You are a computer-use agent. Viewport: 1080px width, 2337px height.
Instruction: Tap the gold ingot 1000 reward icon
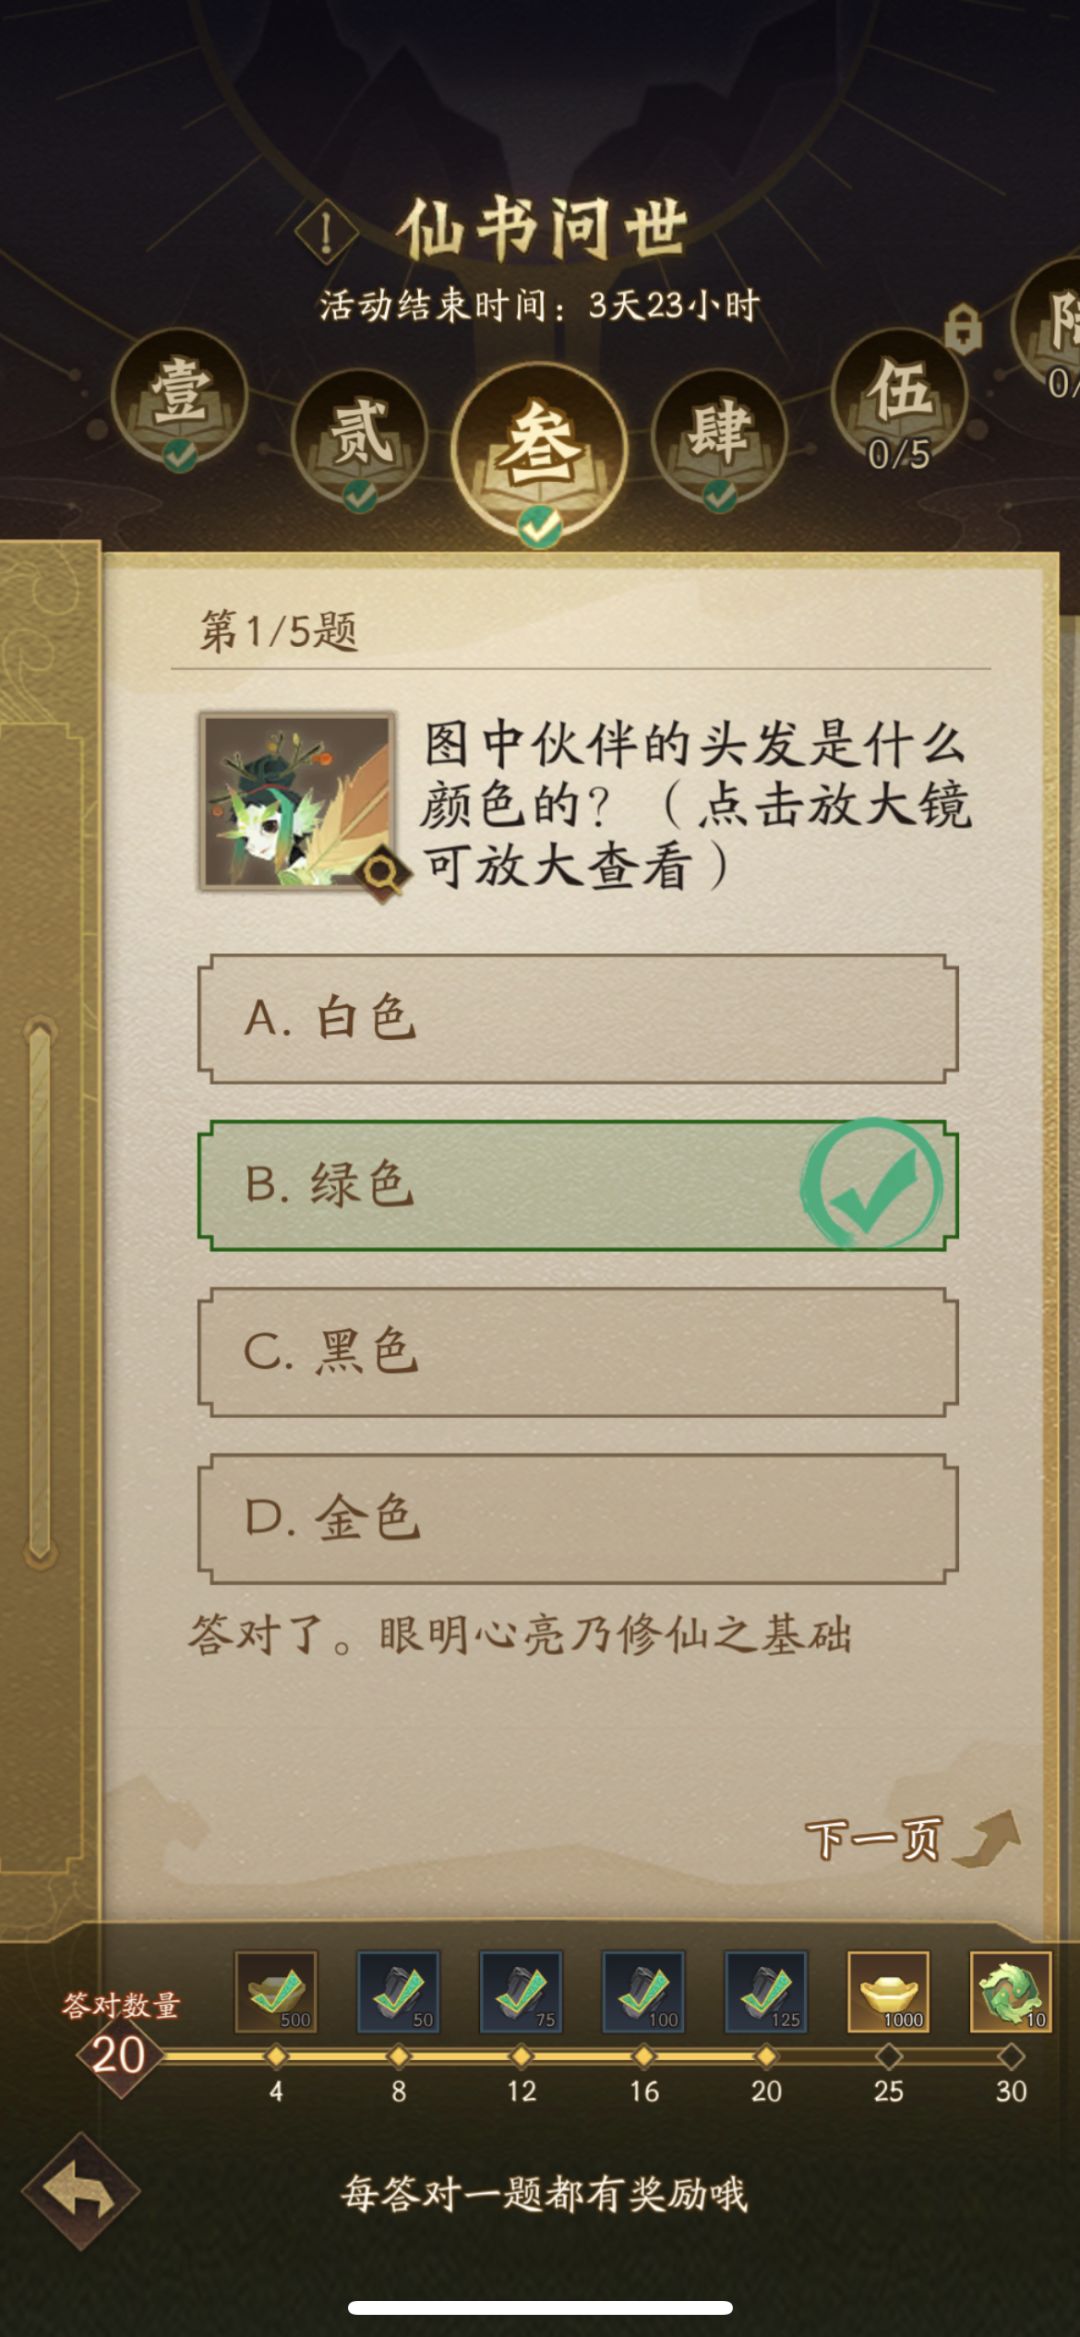pyautogui.click(x=888, y=1991)
